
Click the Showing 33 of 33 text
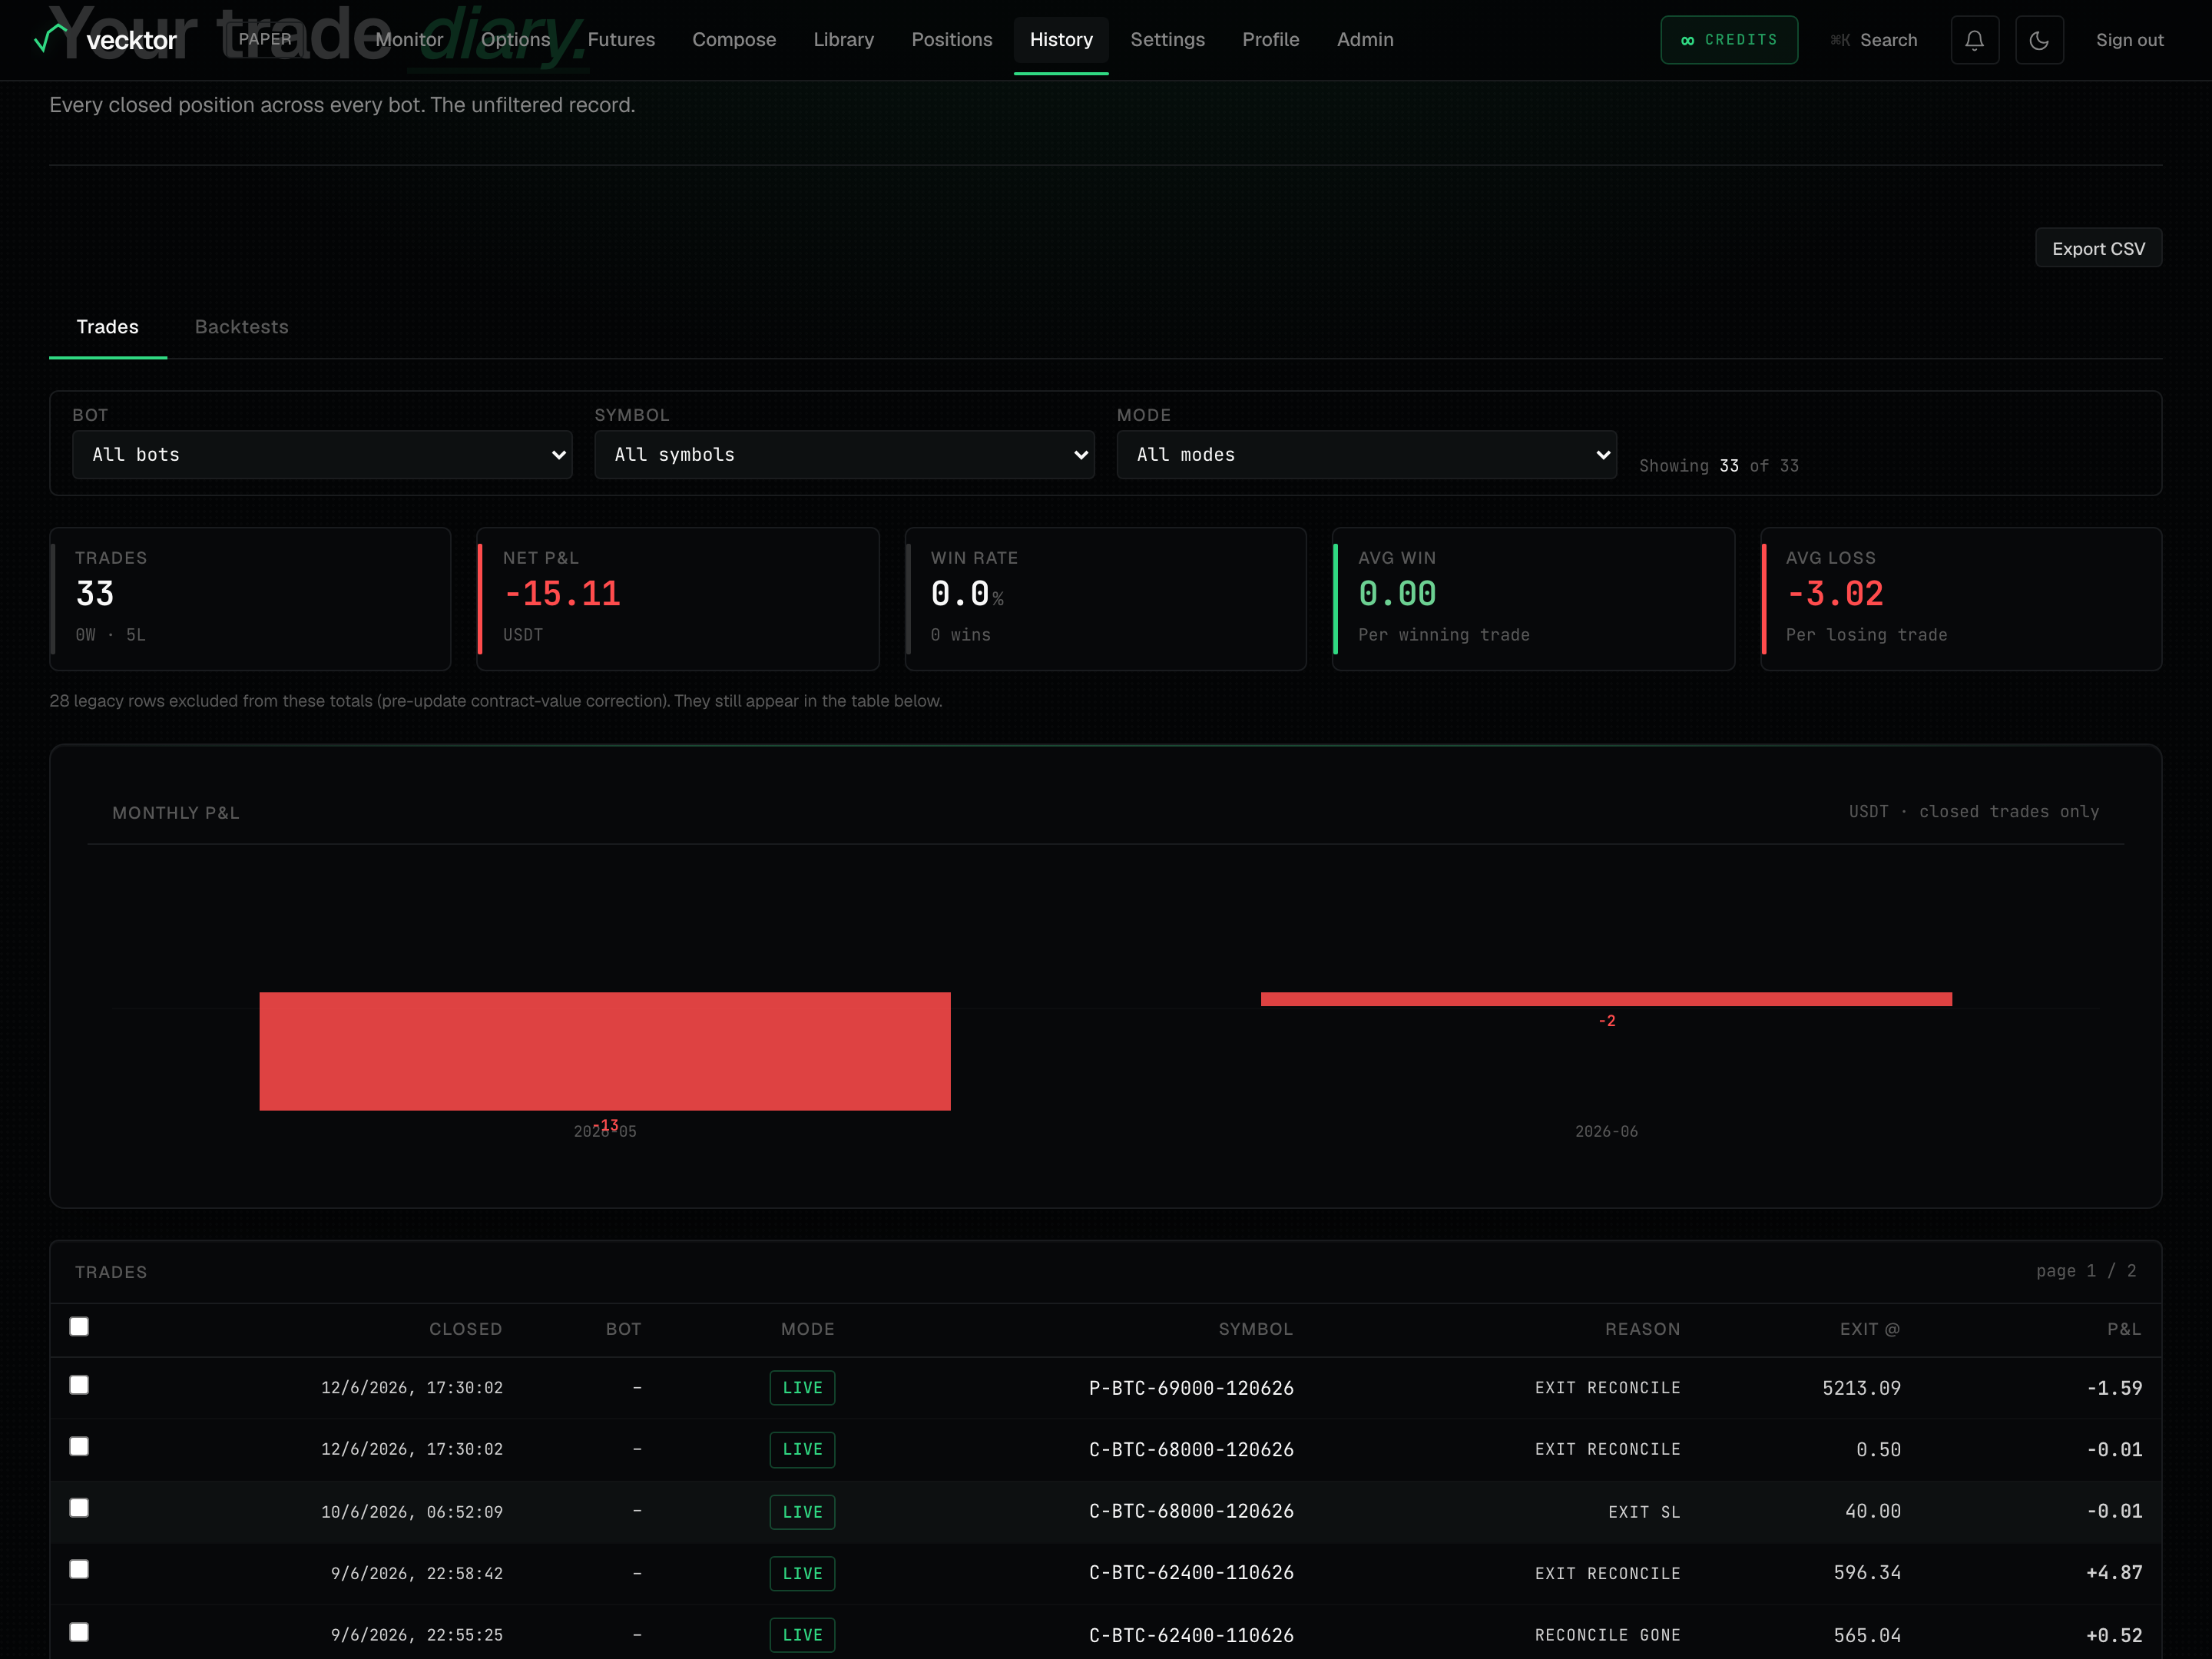(x=1718, y=466)
